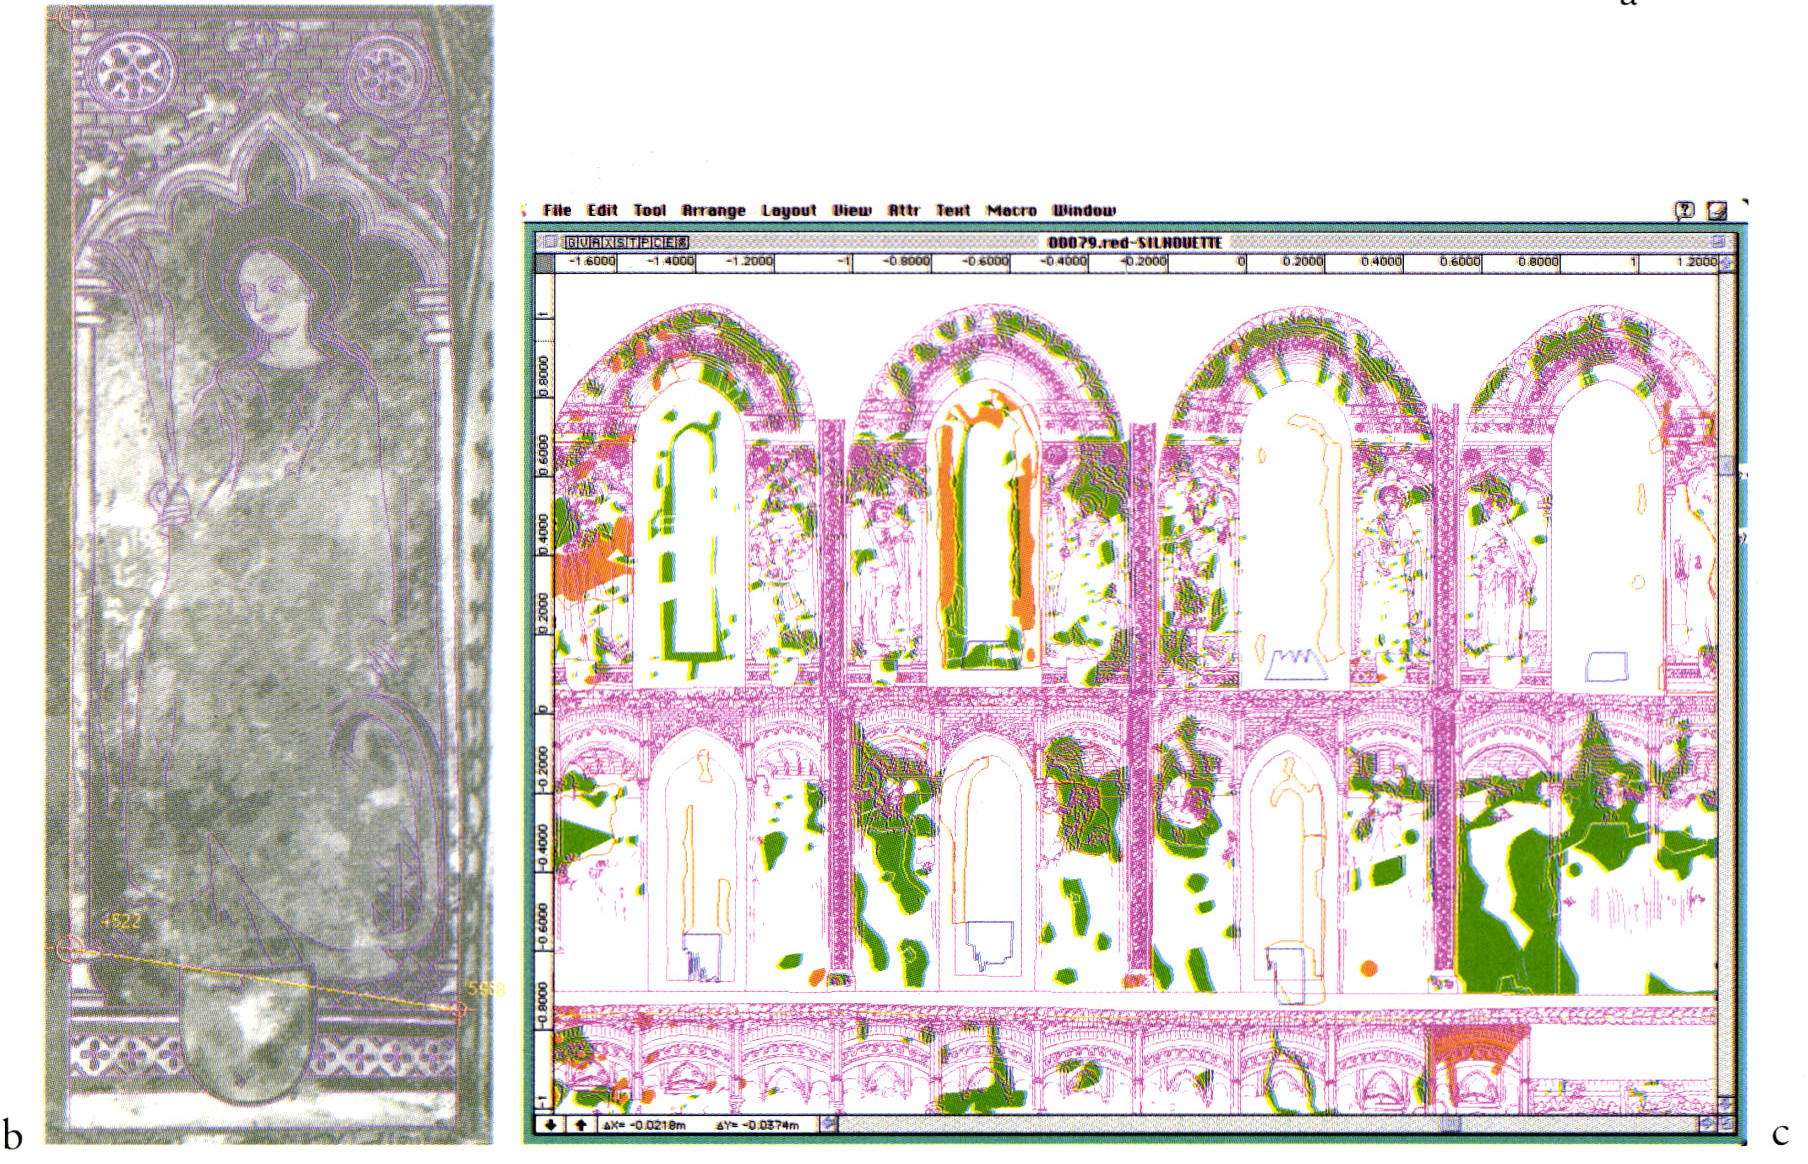Click the vertical scrollbar up arrow

(1726, 262)
